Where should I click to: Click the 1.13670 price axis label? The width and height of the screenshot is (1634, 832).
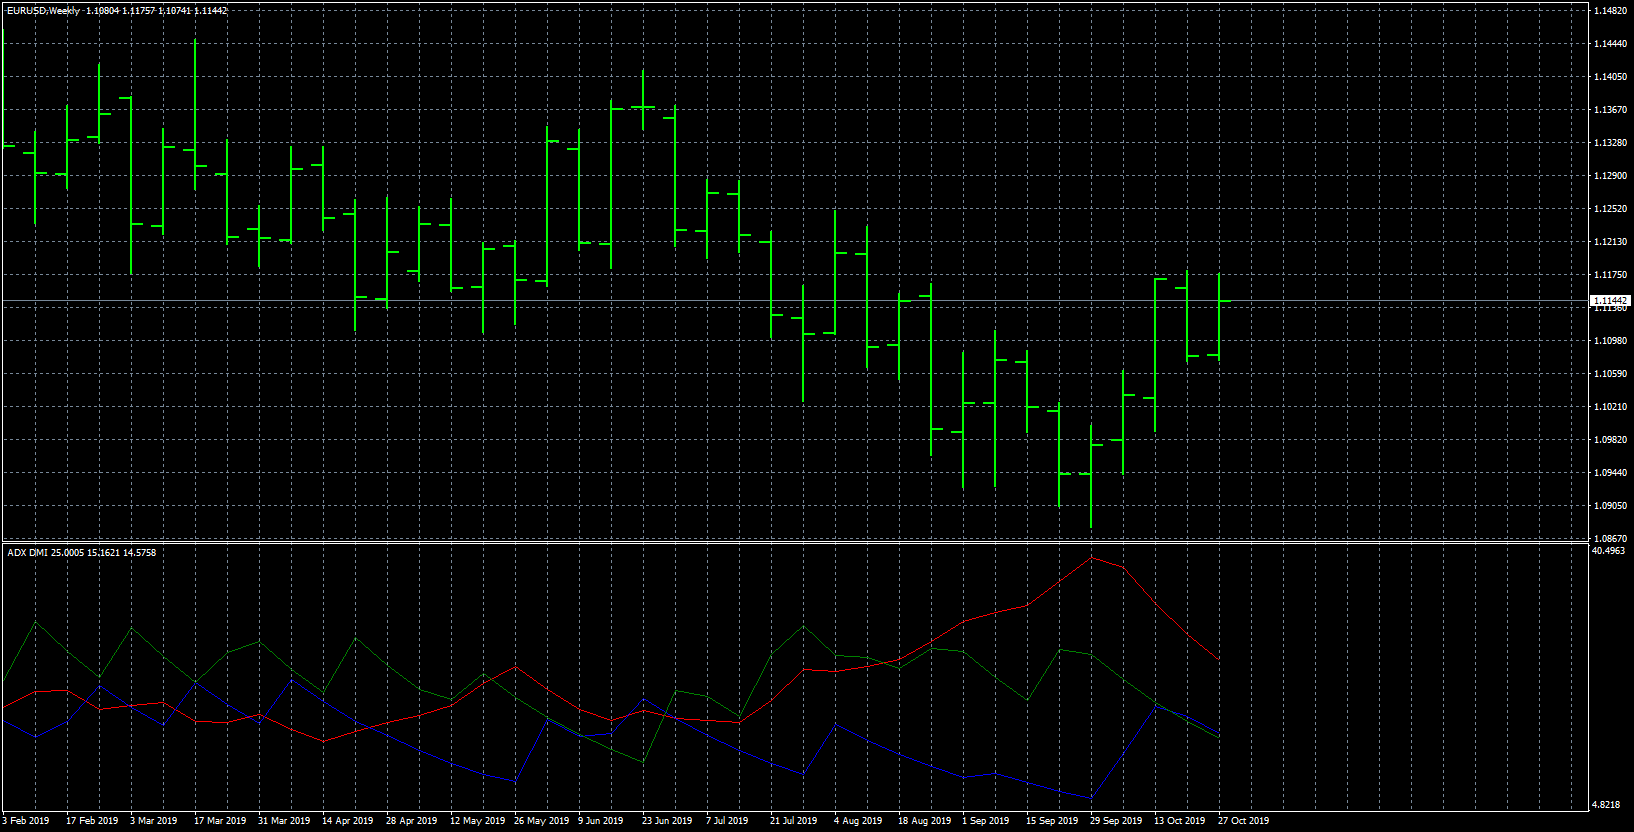pyautogui.click(x=1609, y=110)
